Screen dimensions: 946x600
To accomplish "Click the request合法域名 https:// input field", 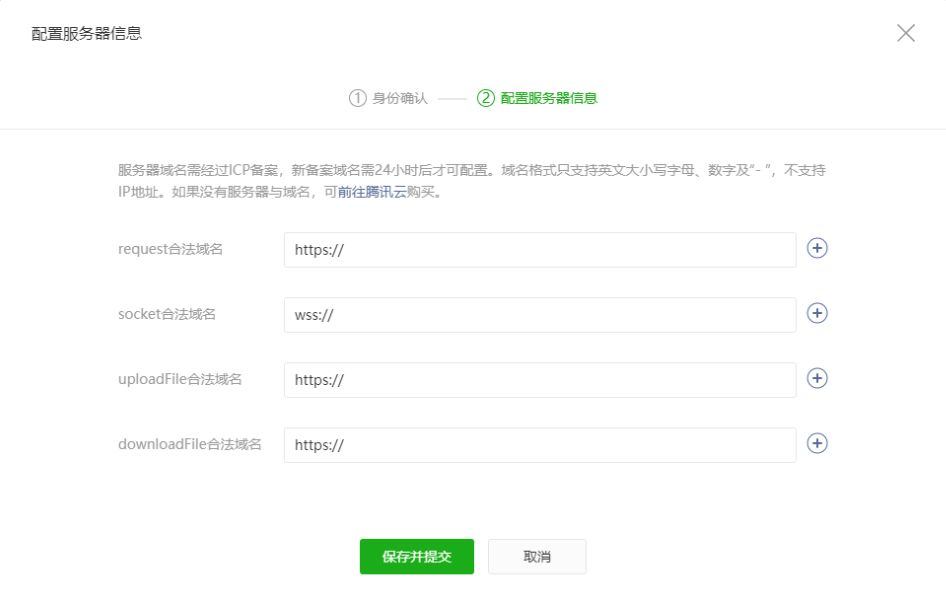I will 540,250.
